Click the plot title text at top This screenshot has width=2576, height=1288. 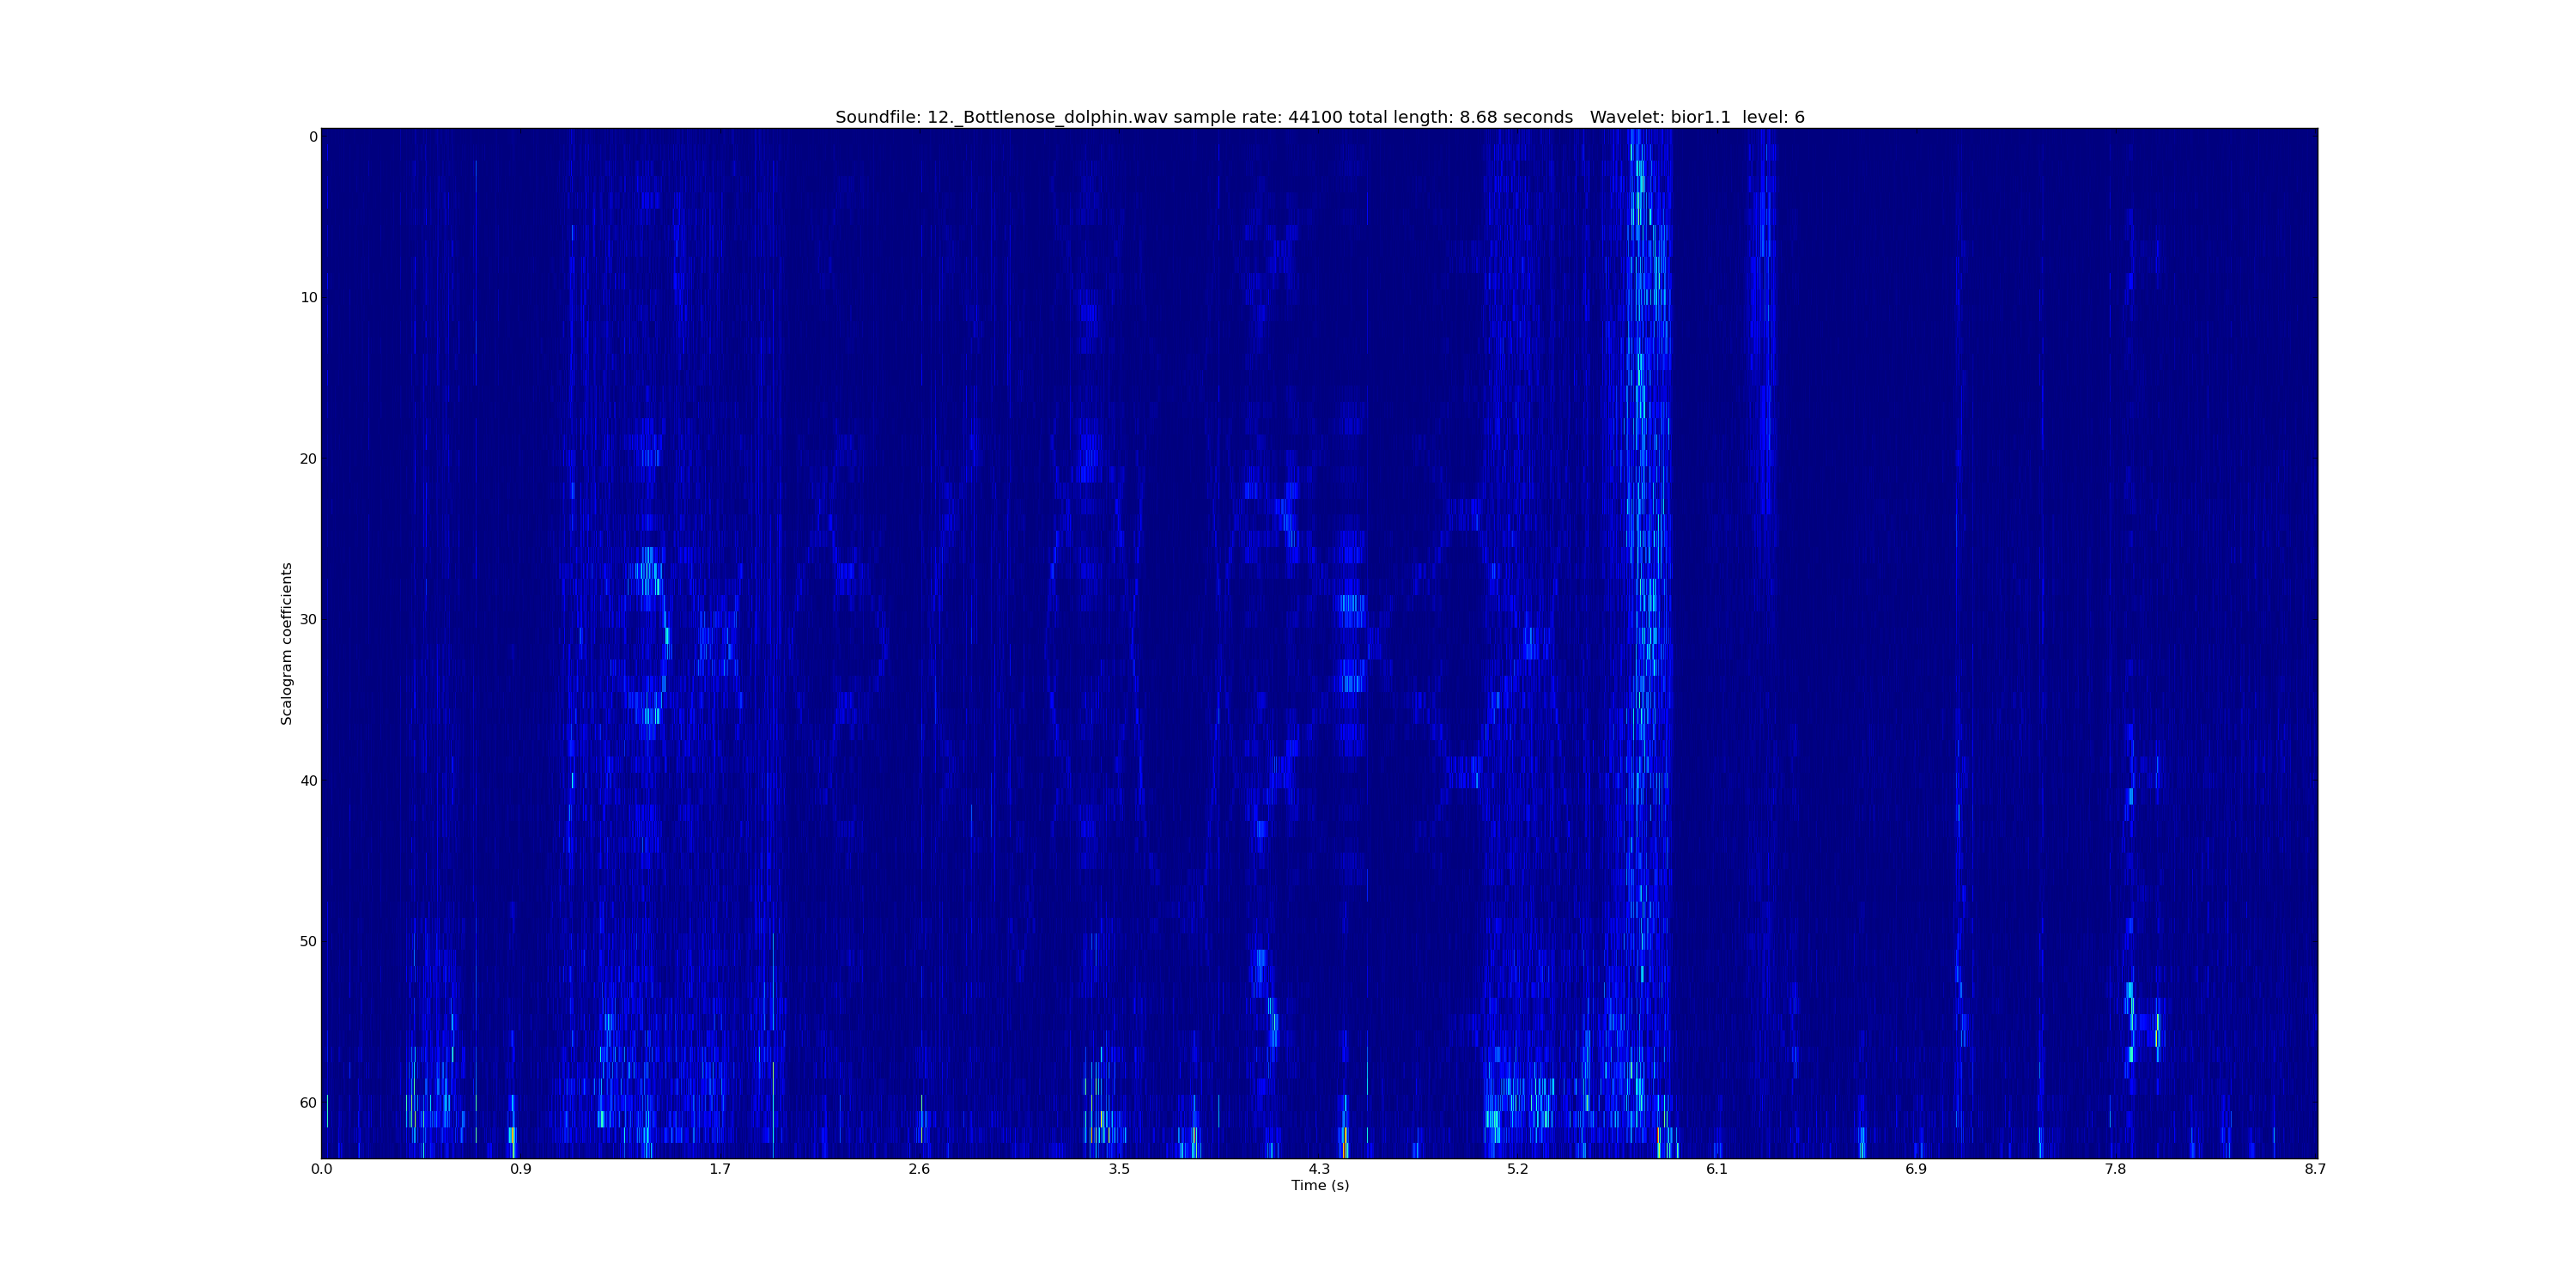click(1319, 117)
